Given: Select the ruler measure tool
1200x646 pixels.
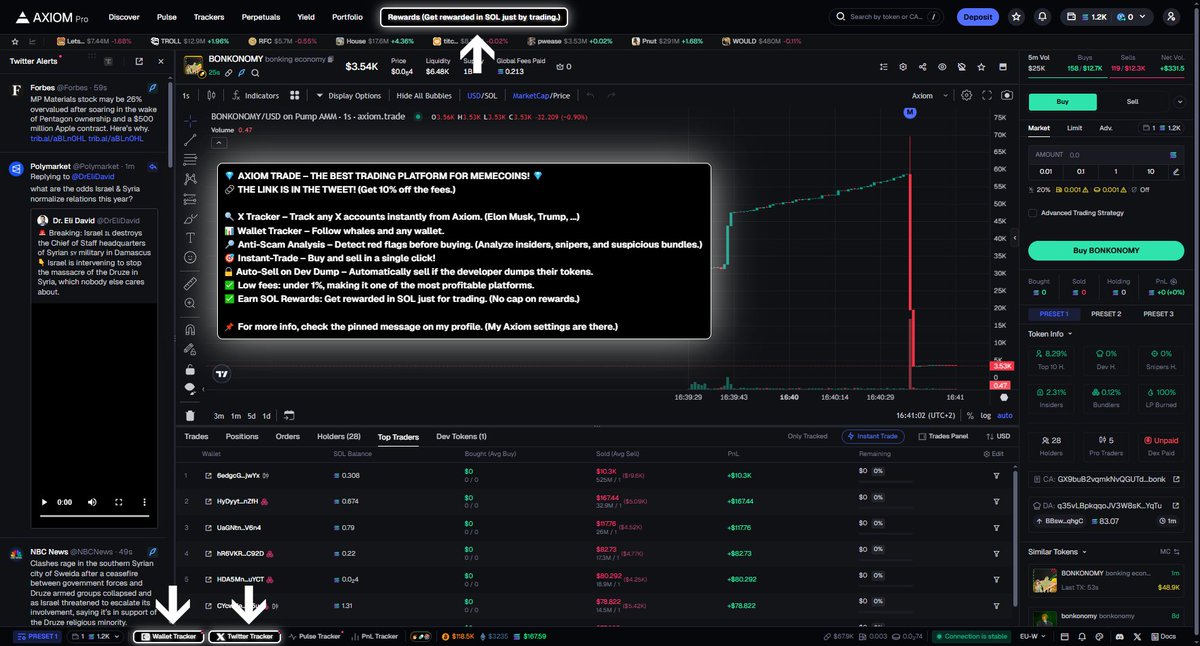Looking at the screenshot, I should (x=190, y=282).
